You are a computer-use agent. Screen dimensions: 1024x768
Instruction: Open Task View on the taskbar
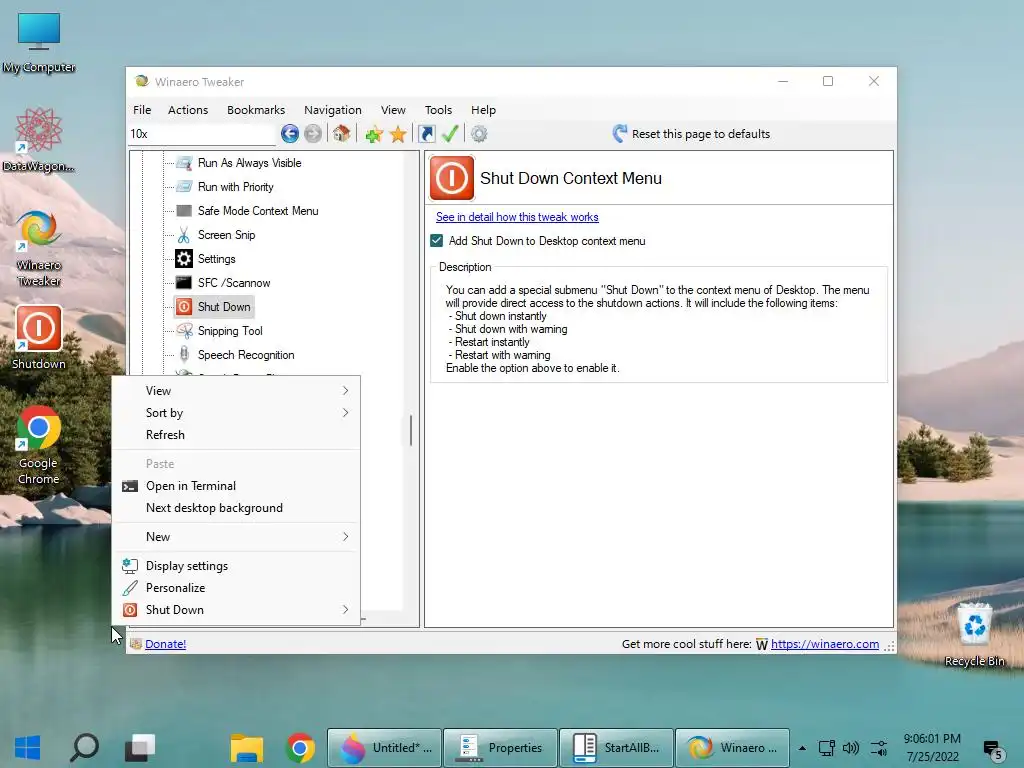click(140, 748)
